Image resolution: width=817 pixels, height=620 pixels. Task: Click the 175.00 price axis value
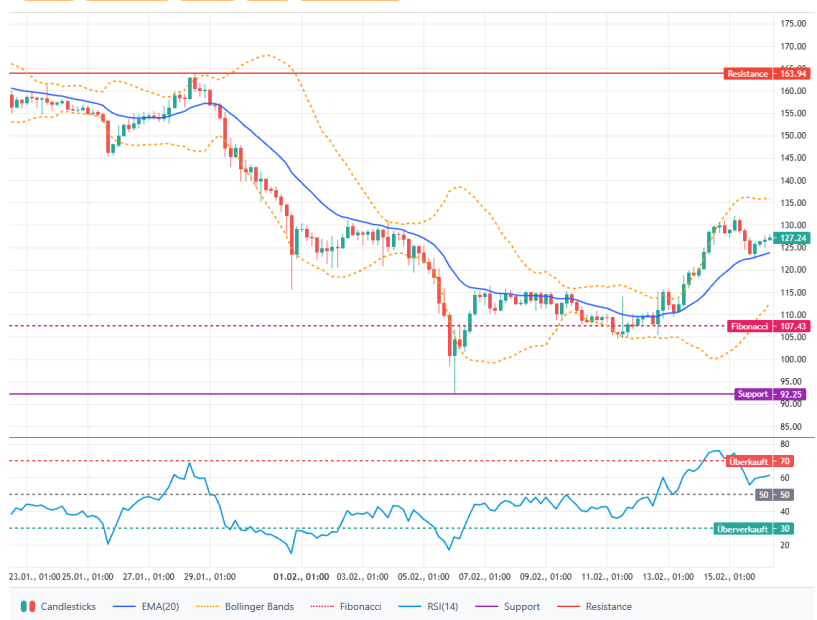(x=793, y=23)
